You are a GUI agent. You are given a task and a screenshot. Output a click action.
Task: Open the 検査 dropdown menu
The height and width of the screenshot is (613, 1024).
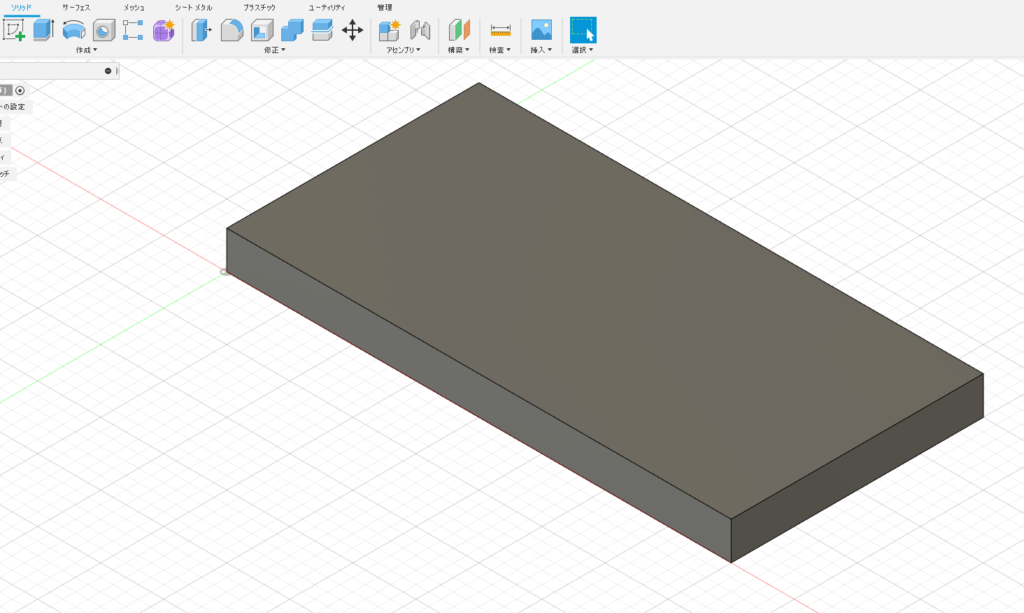[500, 50]
